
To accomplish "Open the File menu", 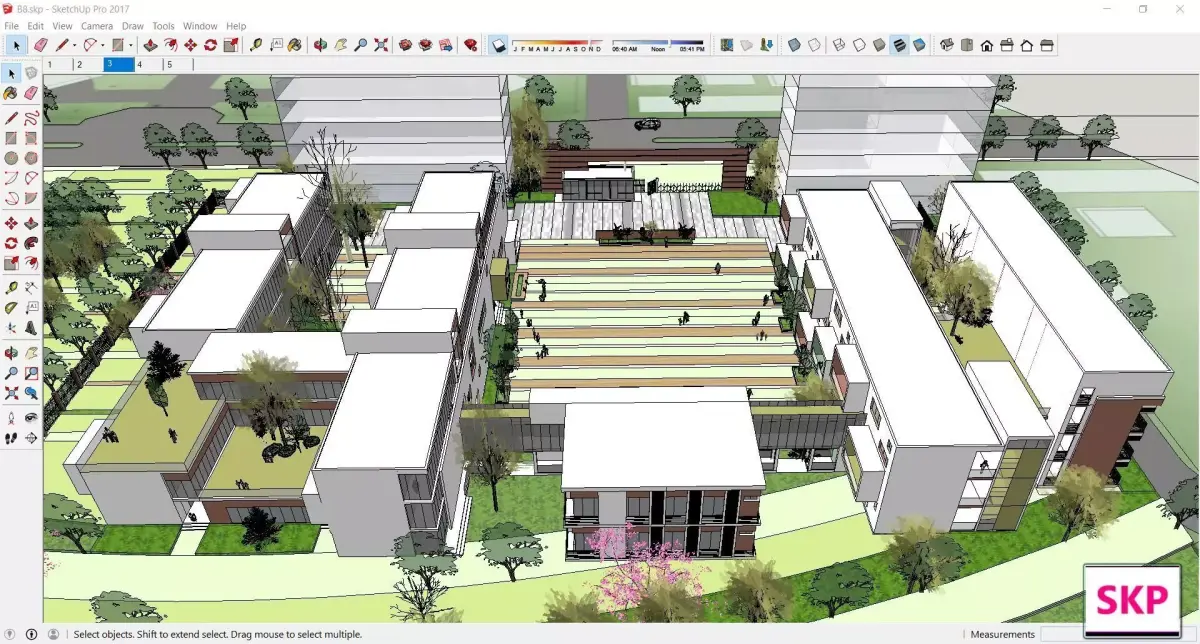I will click(12, 25).
